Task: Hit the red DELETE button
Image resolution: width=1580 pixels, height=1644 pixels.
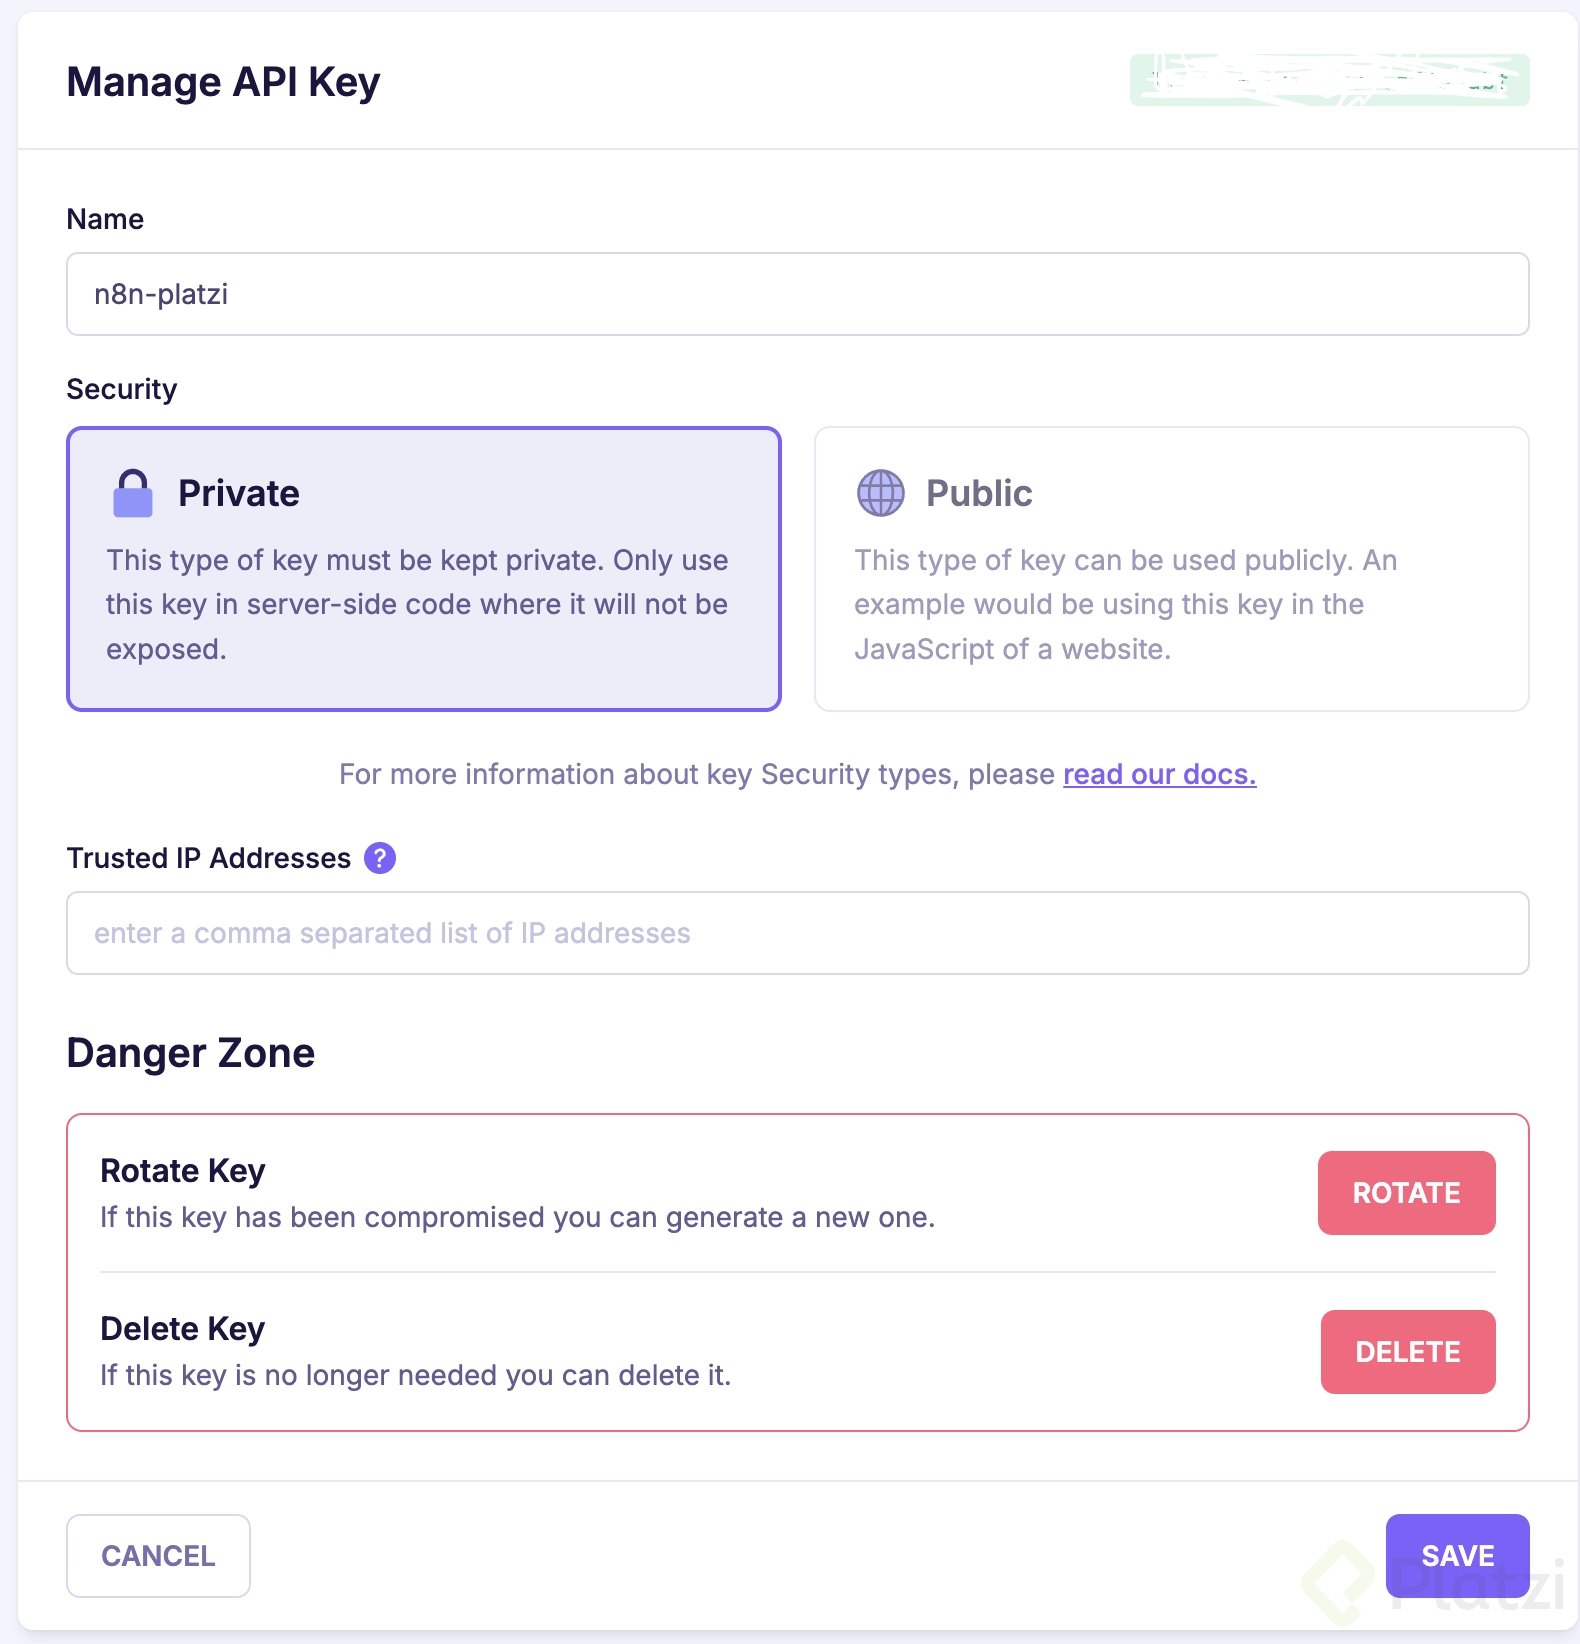Action: pyautogui.click(x=1407, y=1352)
